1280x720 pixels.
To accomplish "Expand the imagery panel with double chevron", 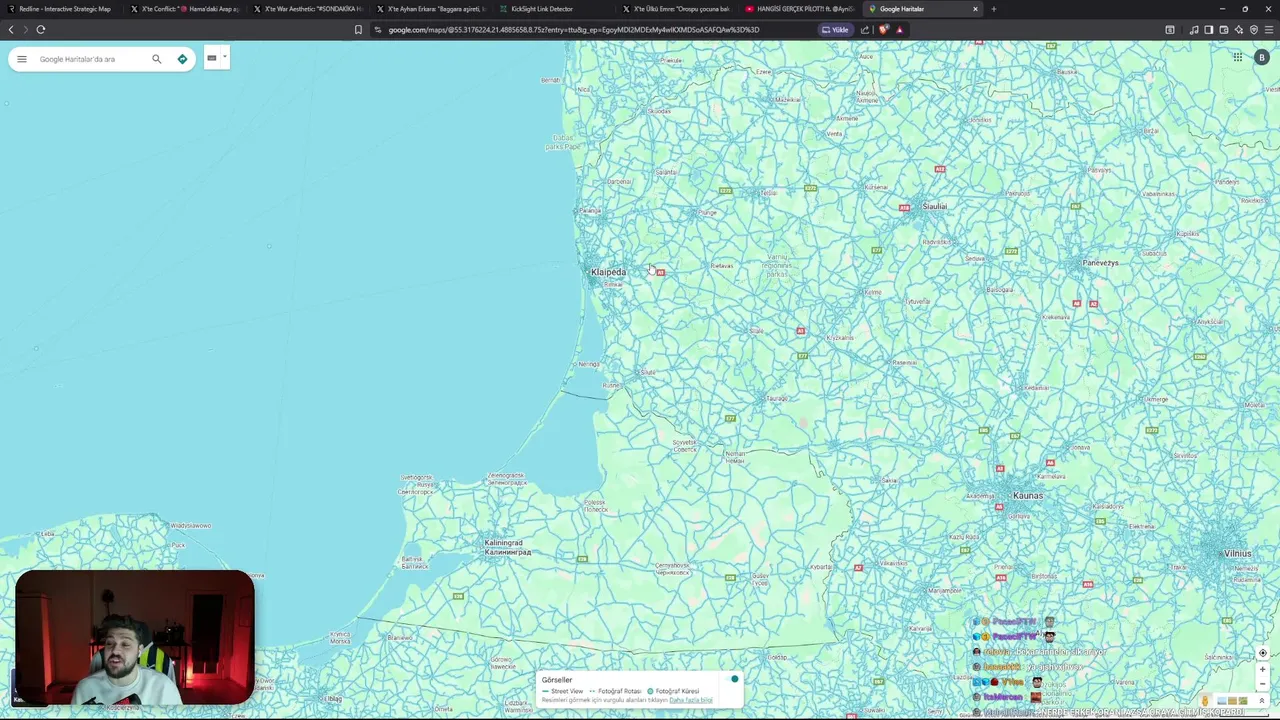I will (1264, 701).
